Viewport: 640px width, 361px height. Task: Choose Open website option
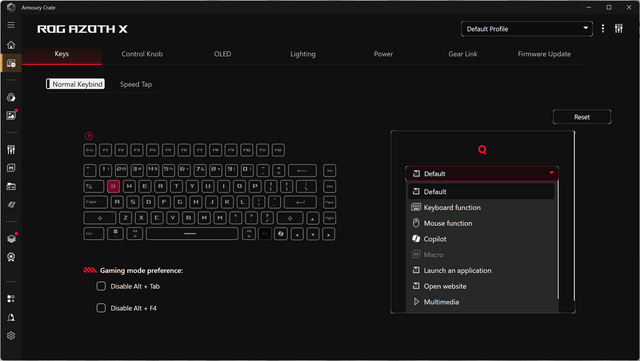point(482,286)
